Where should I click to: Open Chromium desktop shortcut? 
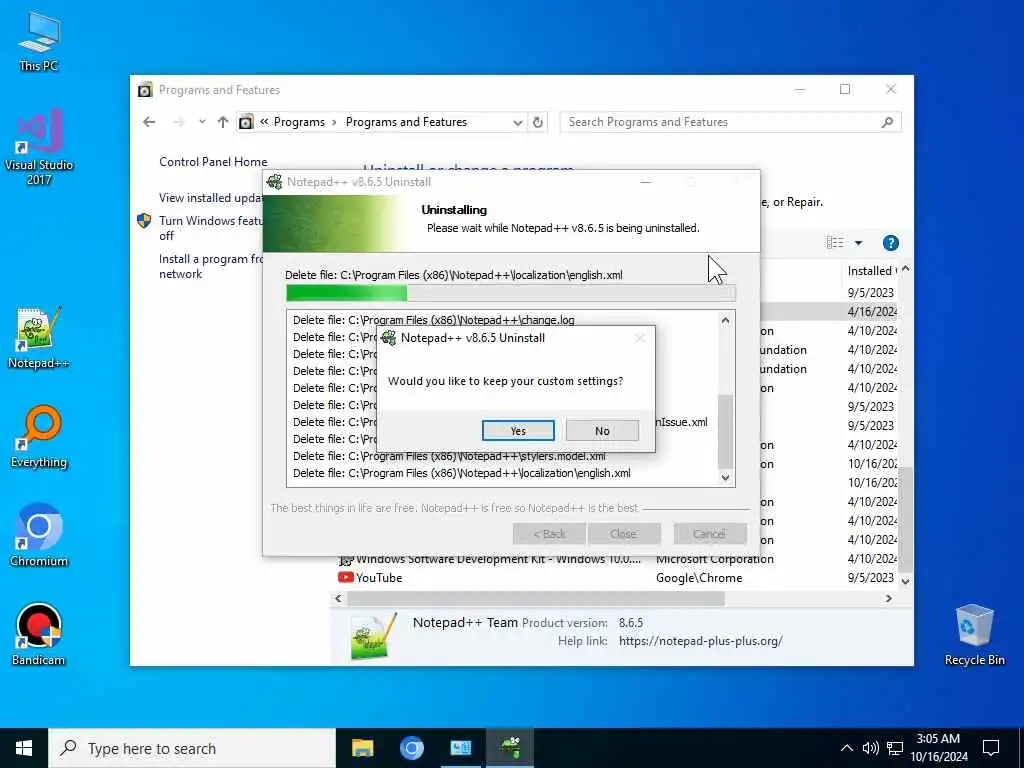[39, 536]
